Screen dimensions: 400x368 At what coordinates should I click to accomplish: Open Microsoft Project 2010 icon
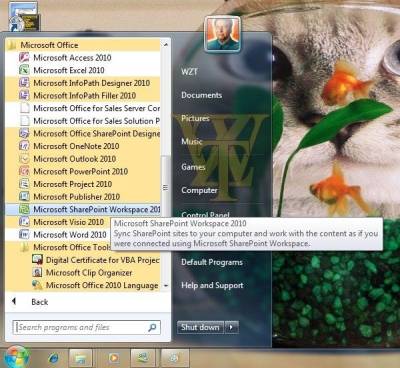[x=24, y=184]
